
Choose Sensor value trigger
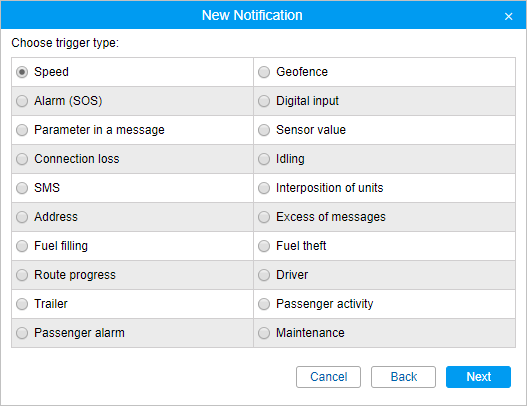(264, 130)
